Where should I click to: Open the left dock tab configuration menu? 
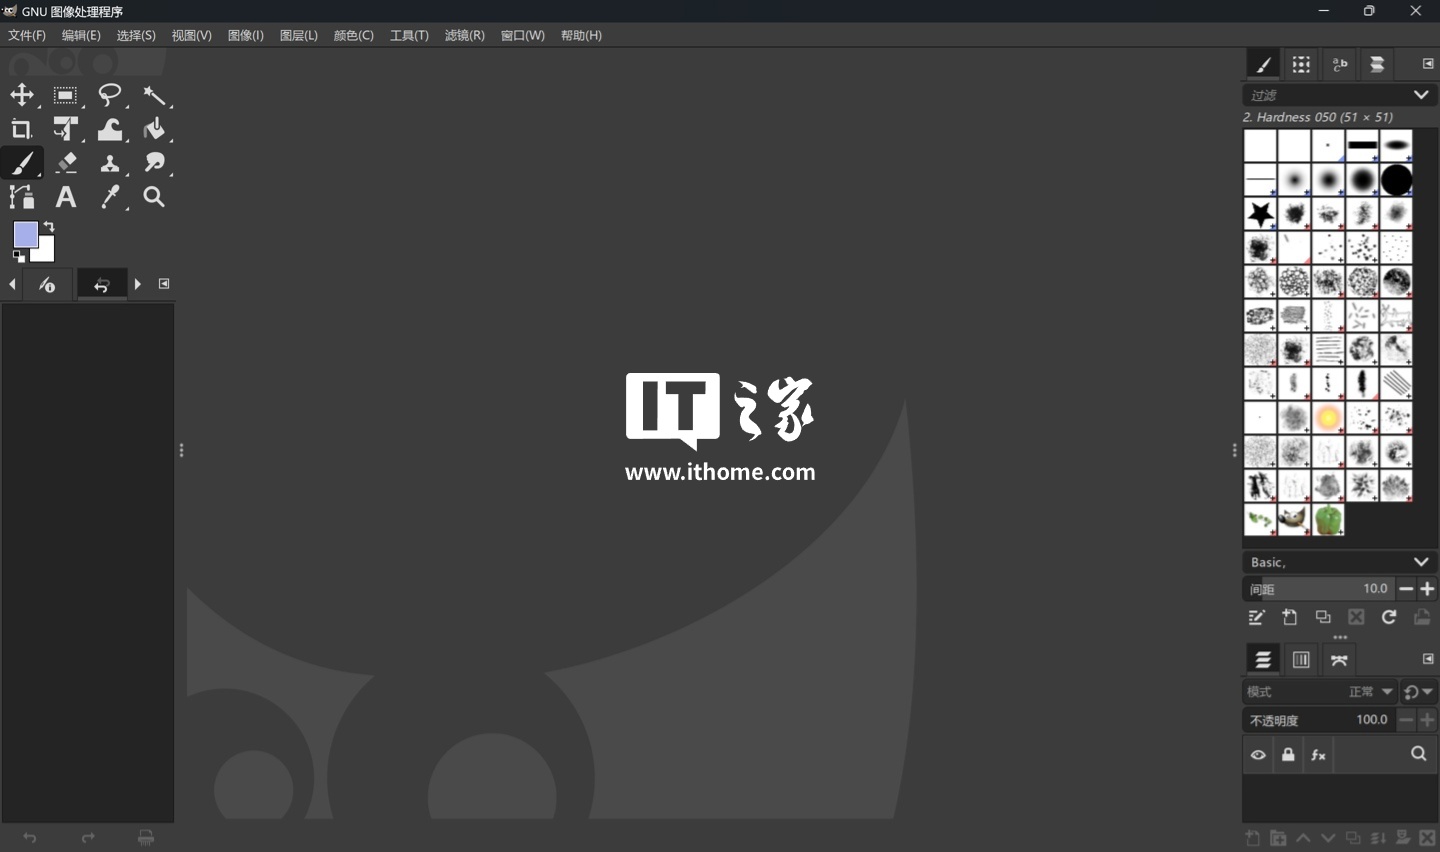pos(164,284)
